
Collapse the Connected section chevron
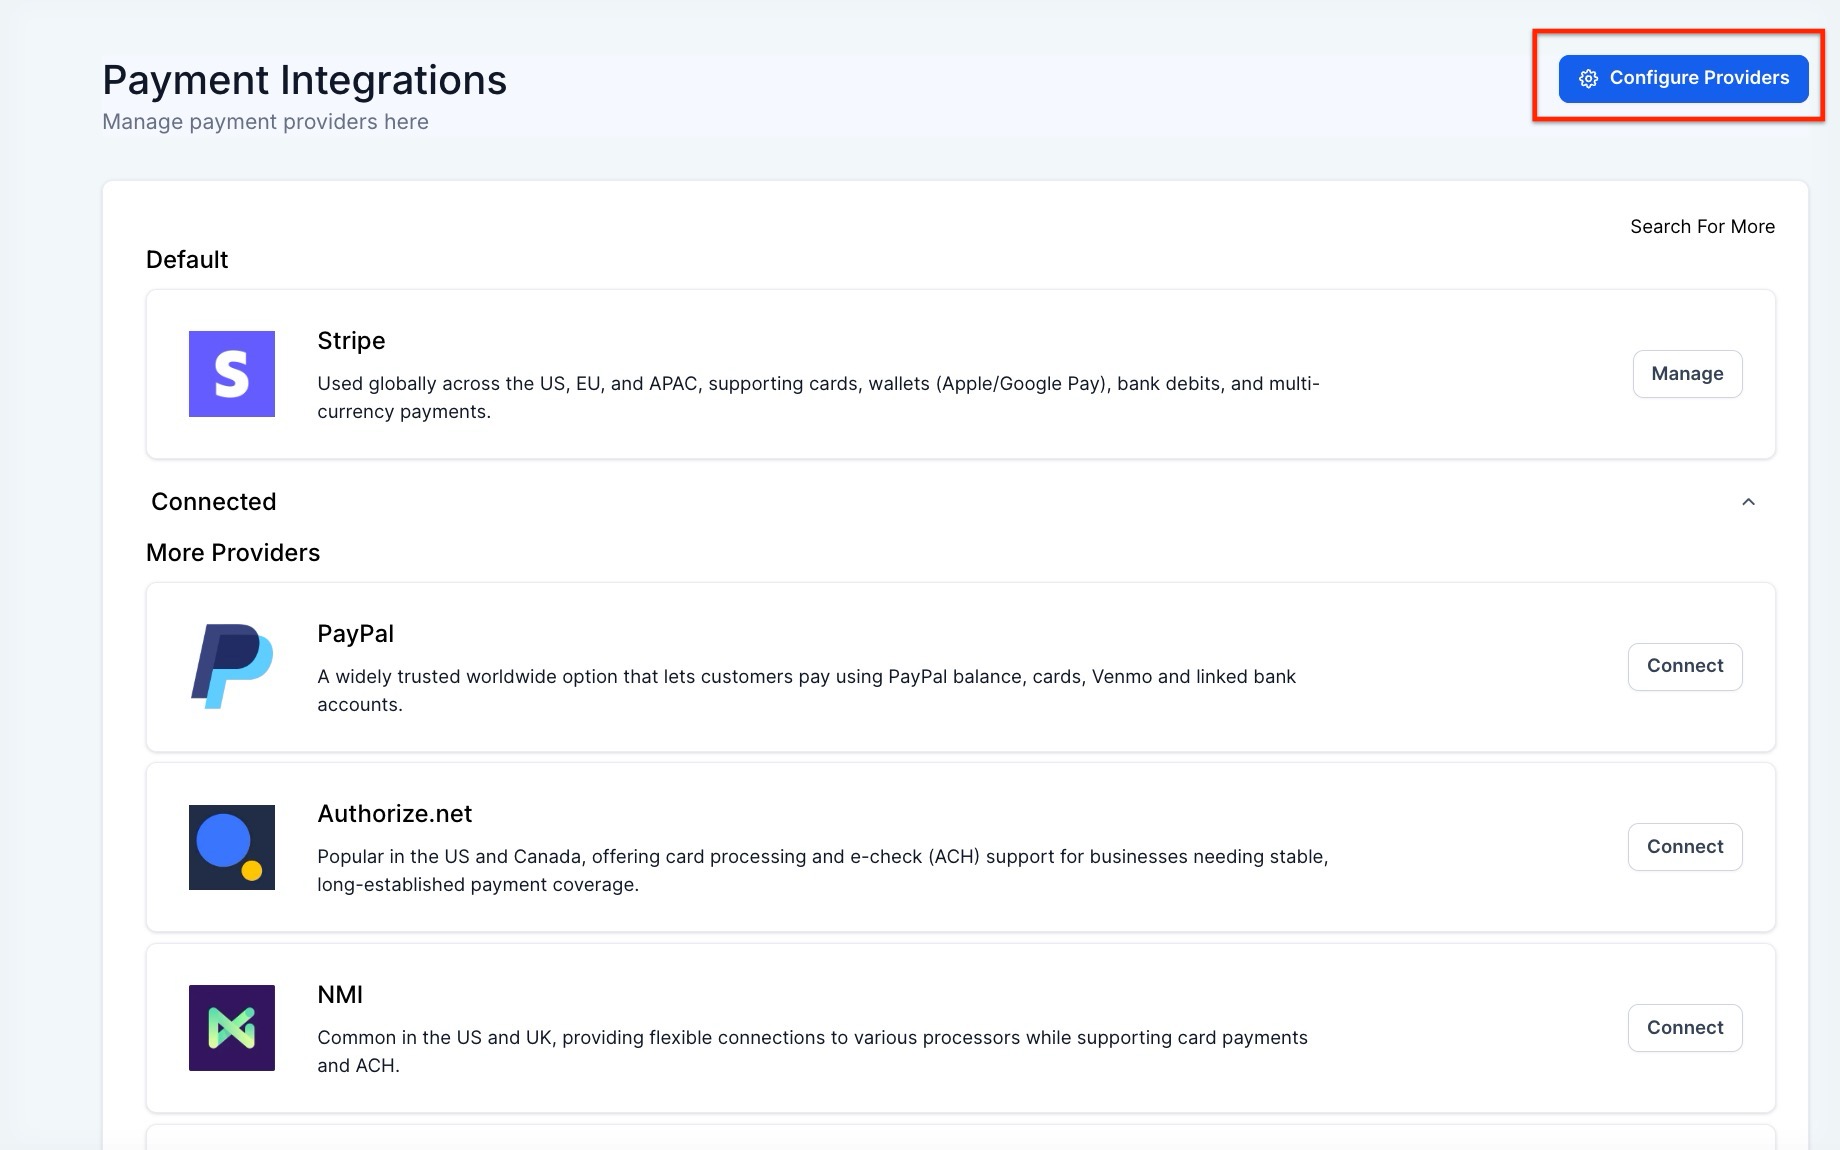(x=1748, y=502)
